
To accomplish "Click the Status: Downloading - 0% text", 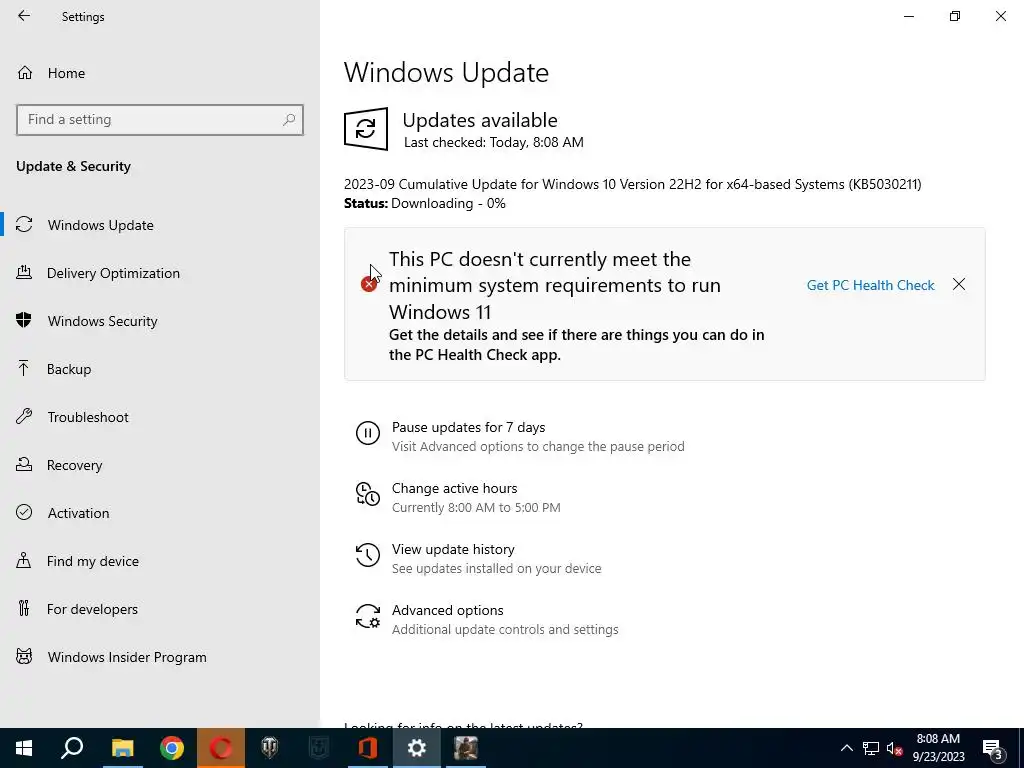I will tap(424, 203).
